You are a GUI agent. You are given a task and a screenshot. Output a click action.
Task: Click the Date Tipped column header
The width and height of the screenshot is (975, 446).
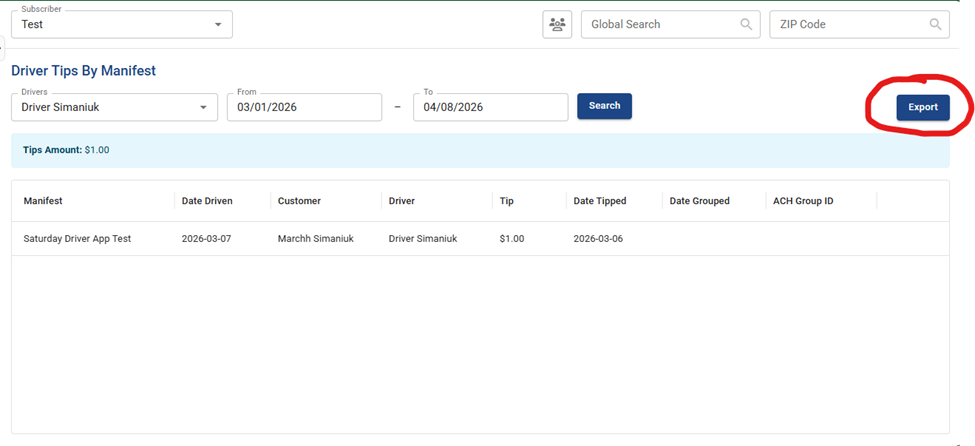tap(600, 201)
